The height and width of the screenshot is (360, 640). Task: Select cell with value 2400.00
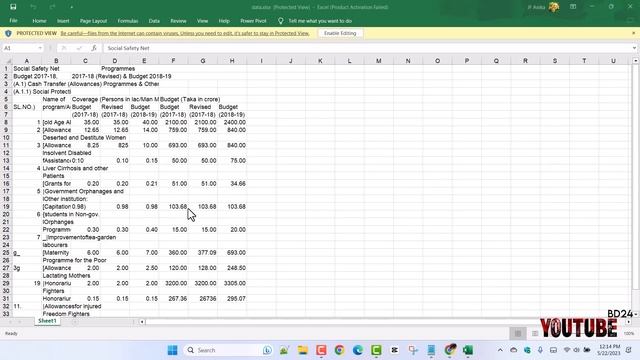click(232, 122)
